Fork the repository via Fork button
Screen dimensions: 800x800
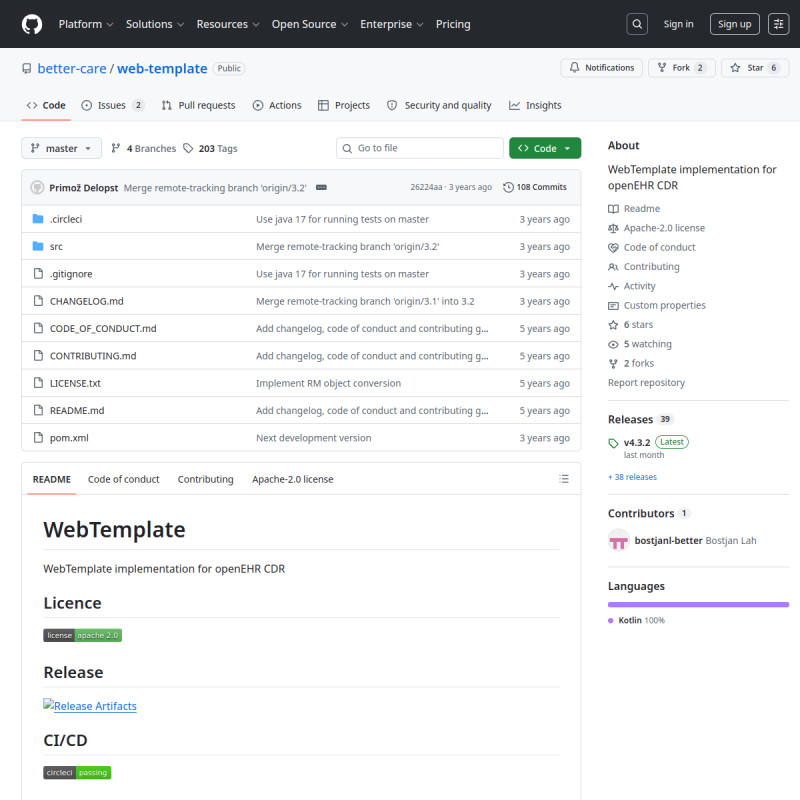(x=682, y=68)
